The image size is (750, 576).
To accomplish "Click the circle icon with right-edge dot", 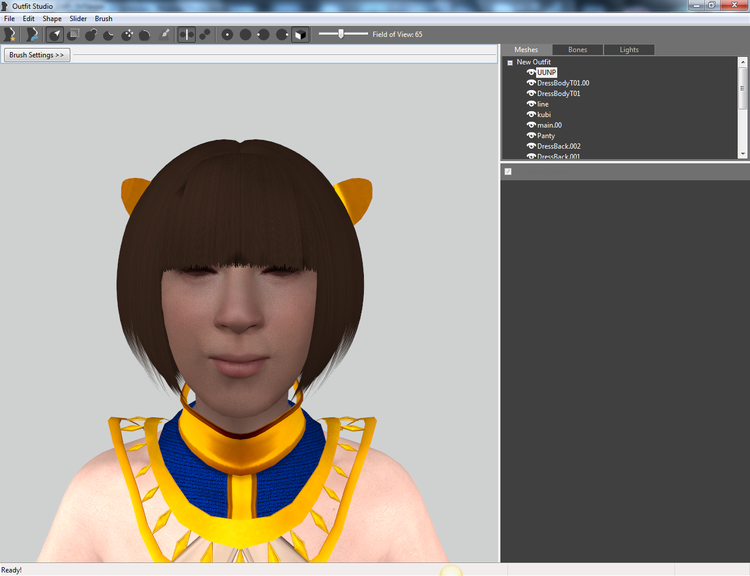I will (x=282, y=34).
